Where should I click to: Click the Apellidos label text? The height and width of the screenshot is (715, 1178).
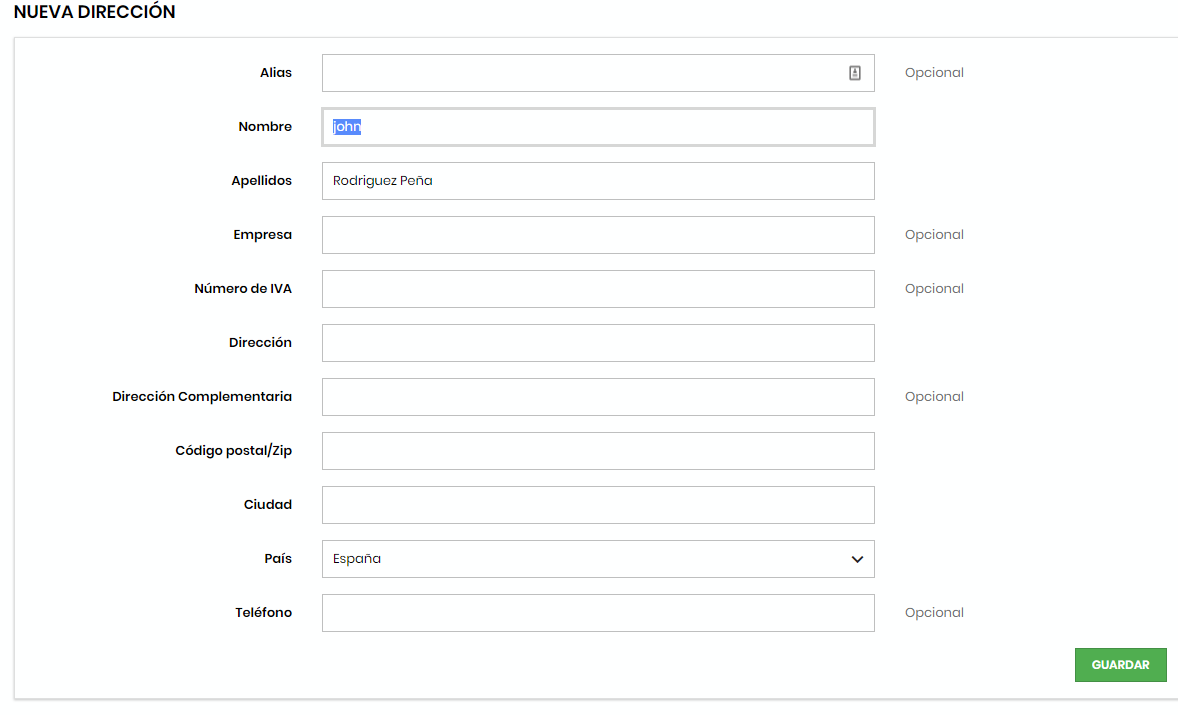point(261,181)
